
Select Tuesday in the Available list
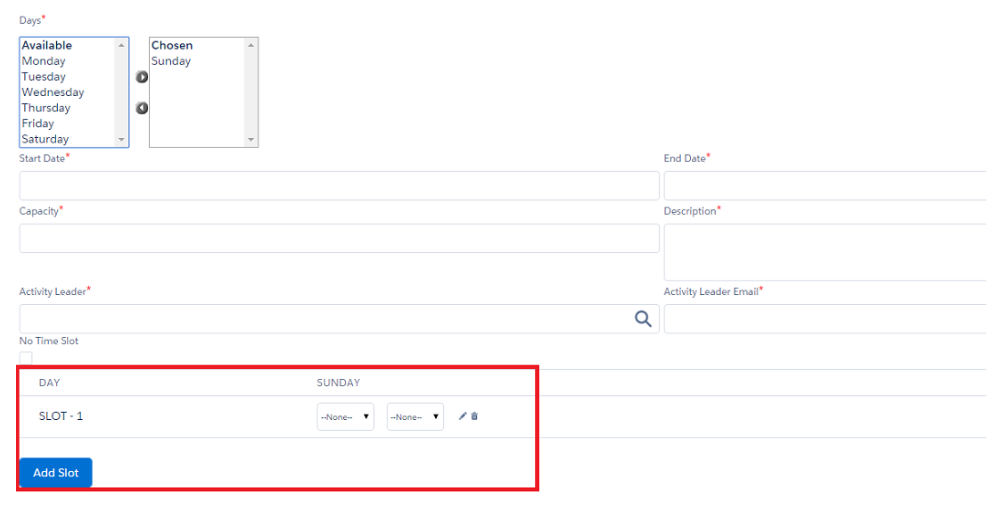click(x=44, y=77)
